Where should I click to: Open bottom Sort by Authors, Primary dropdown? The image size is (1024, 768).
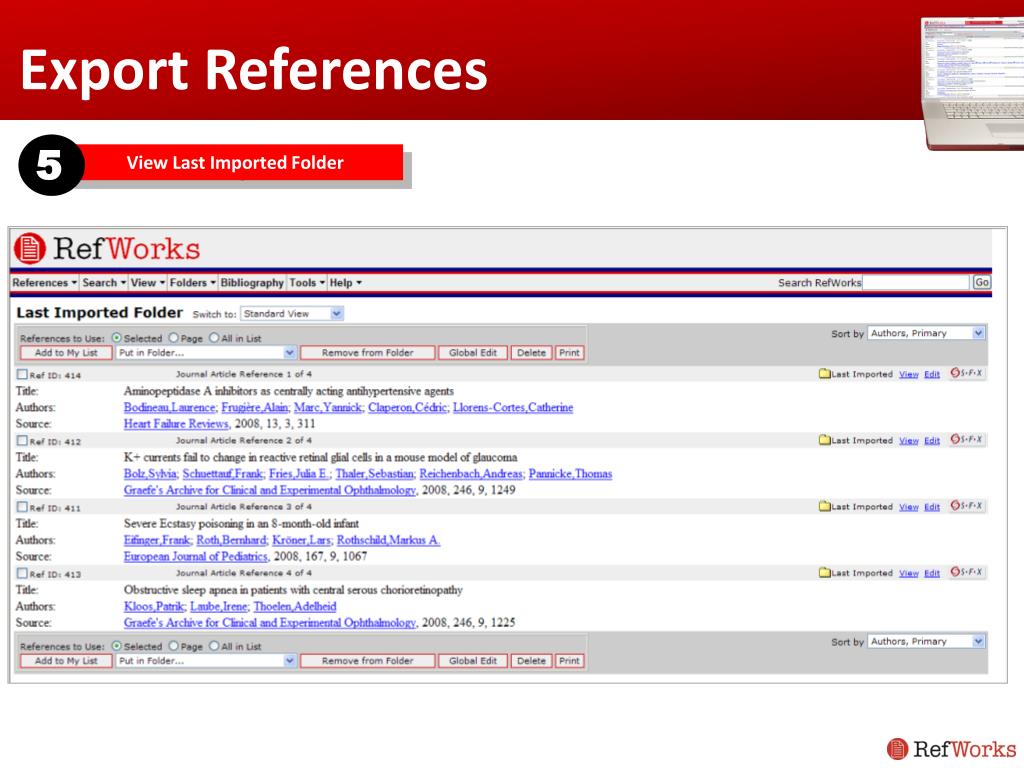926,641
